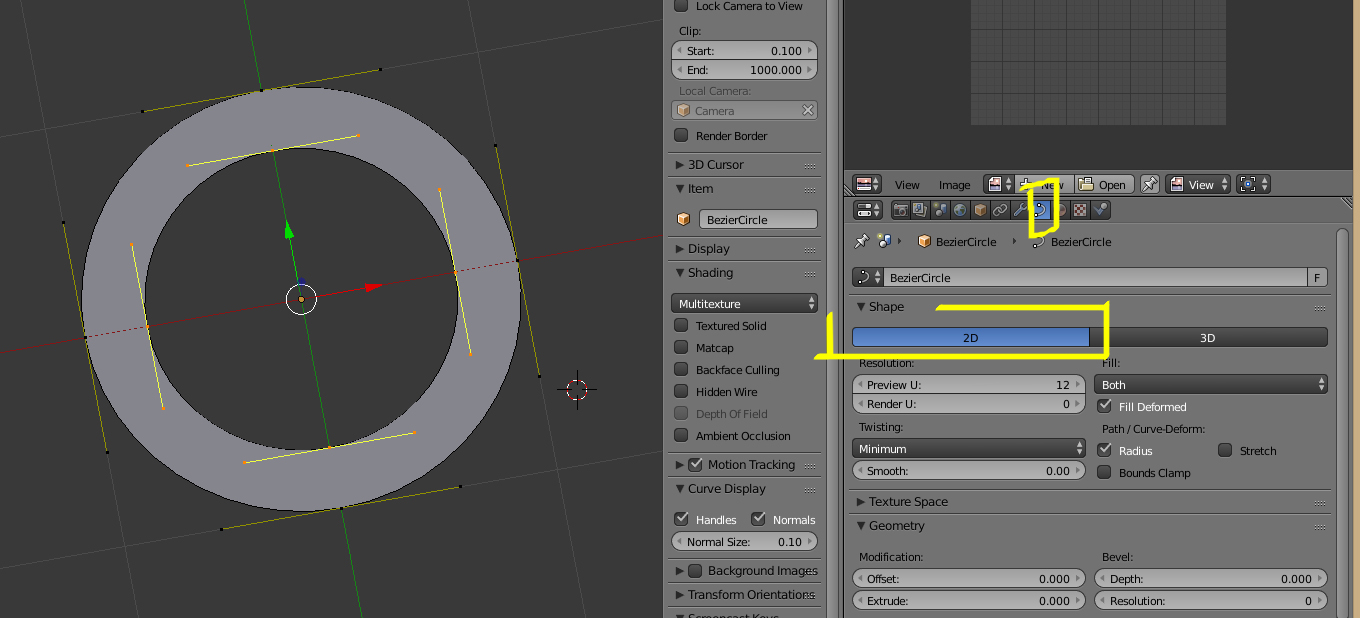Open the Multitexture shading dropdown

tap(744, 303)
